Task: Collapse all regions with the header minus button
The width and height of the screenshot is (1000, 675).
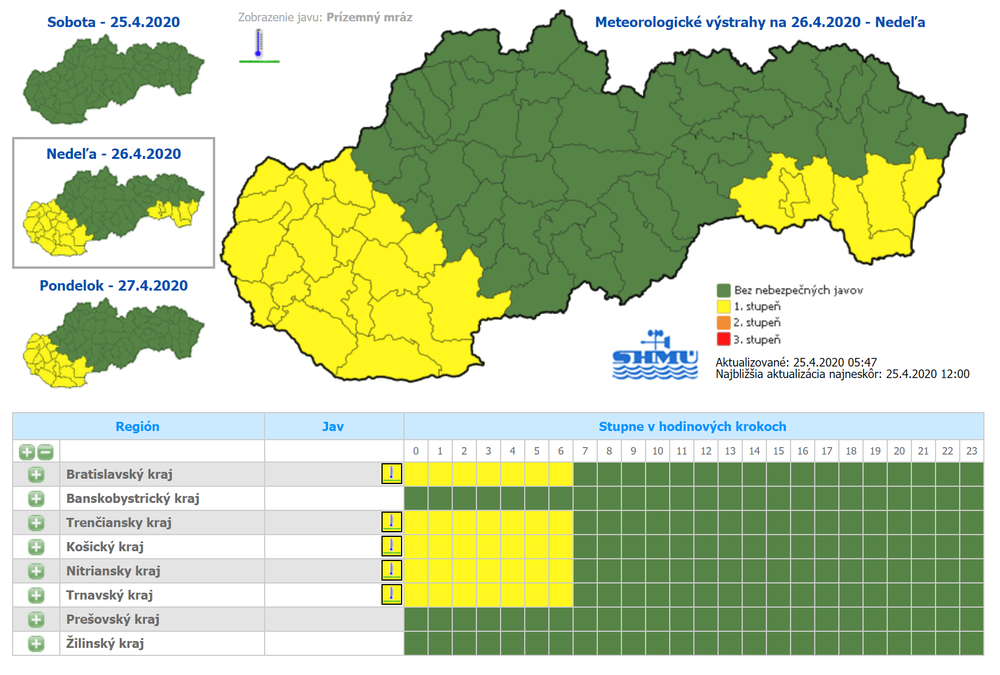Action: pos(46,451)
